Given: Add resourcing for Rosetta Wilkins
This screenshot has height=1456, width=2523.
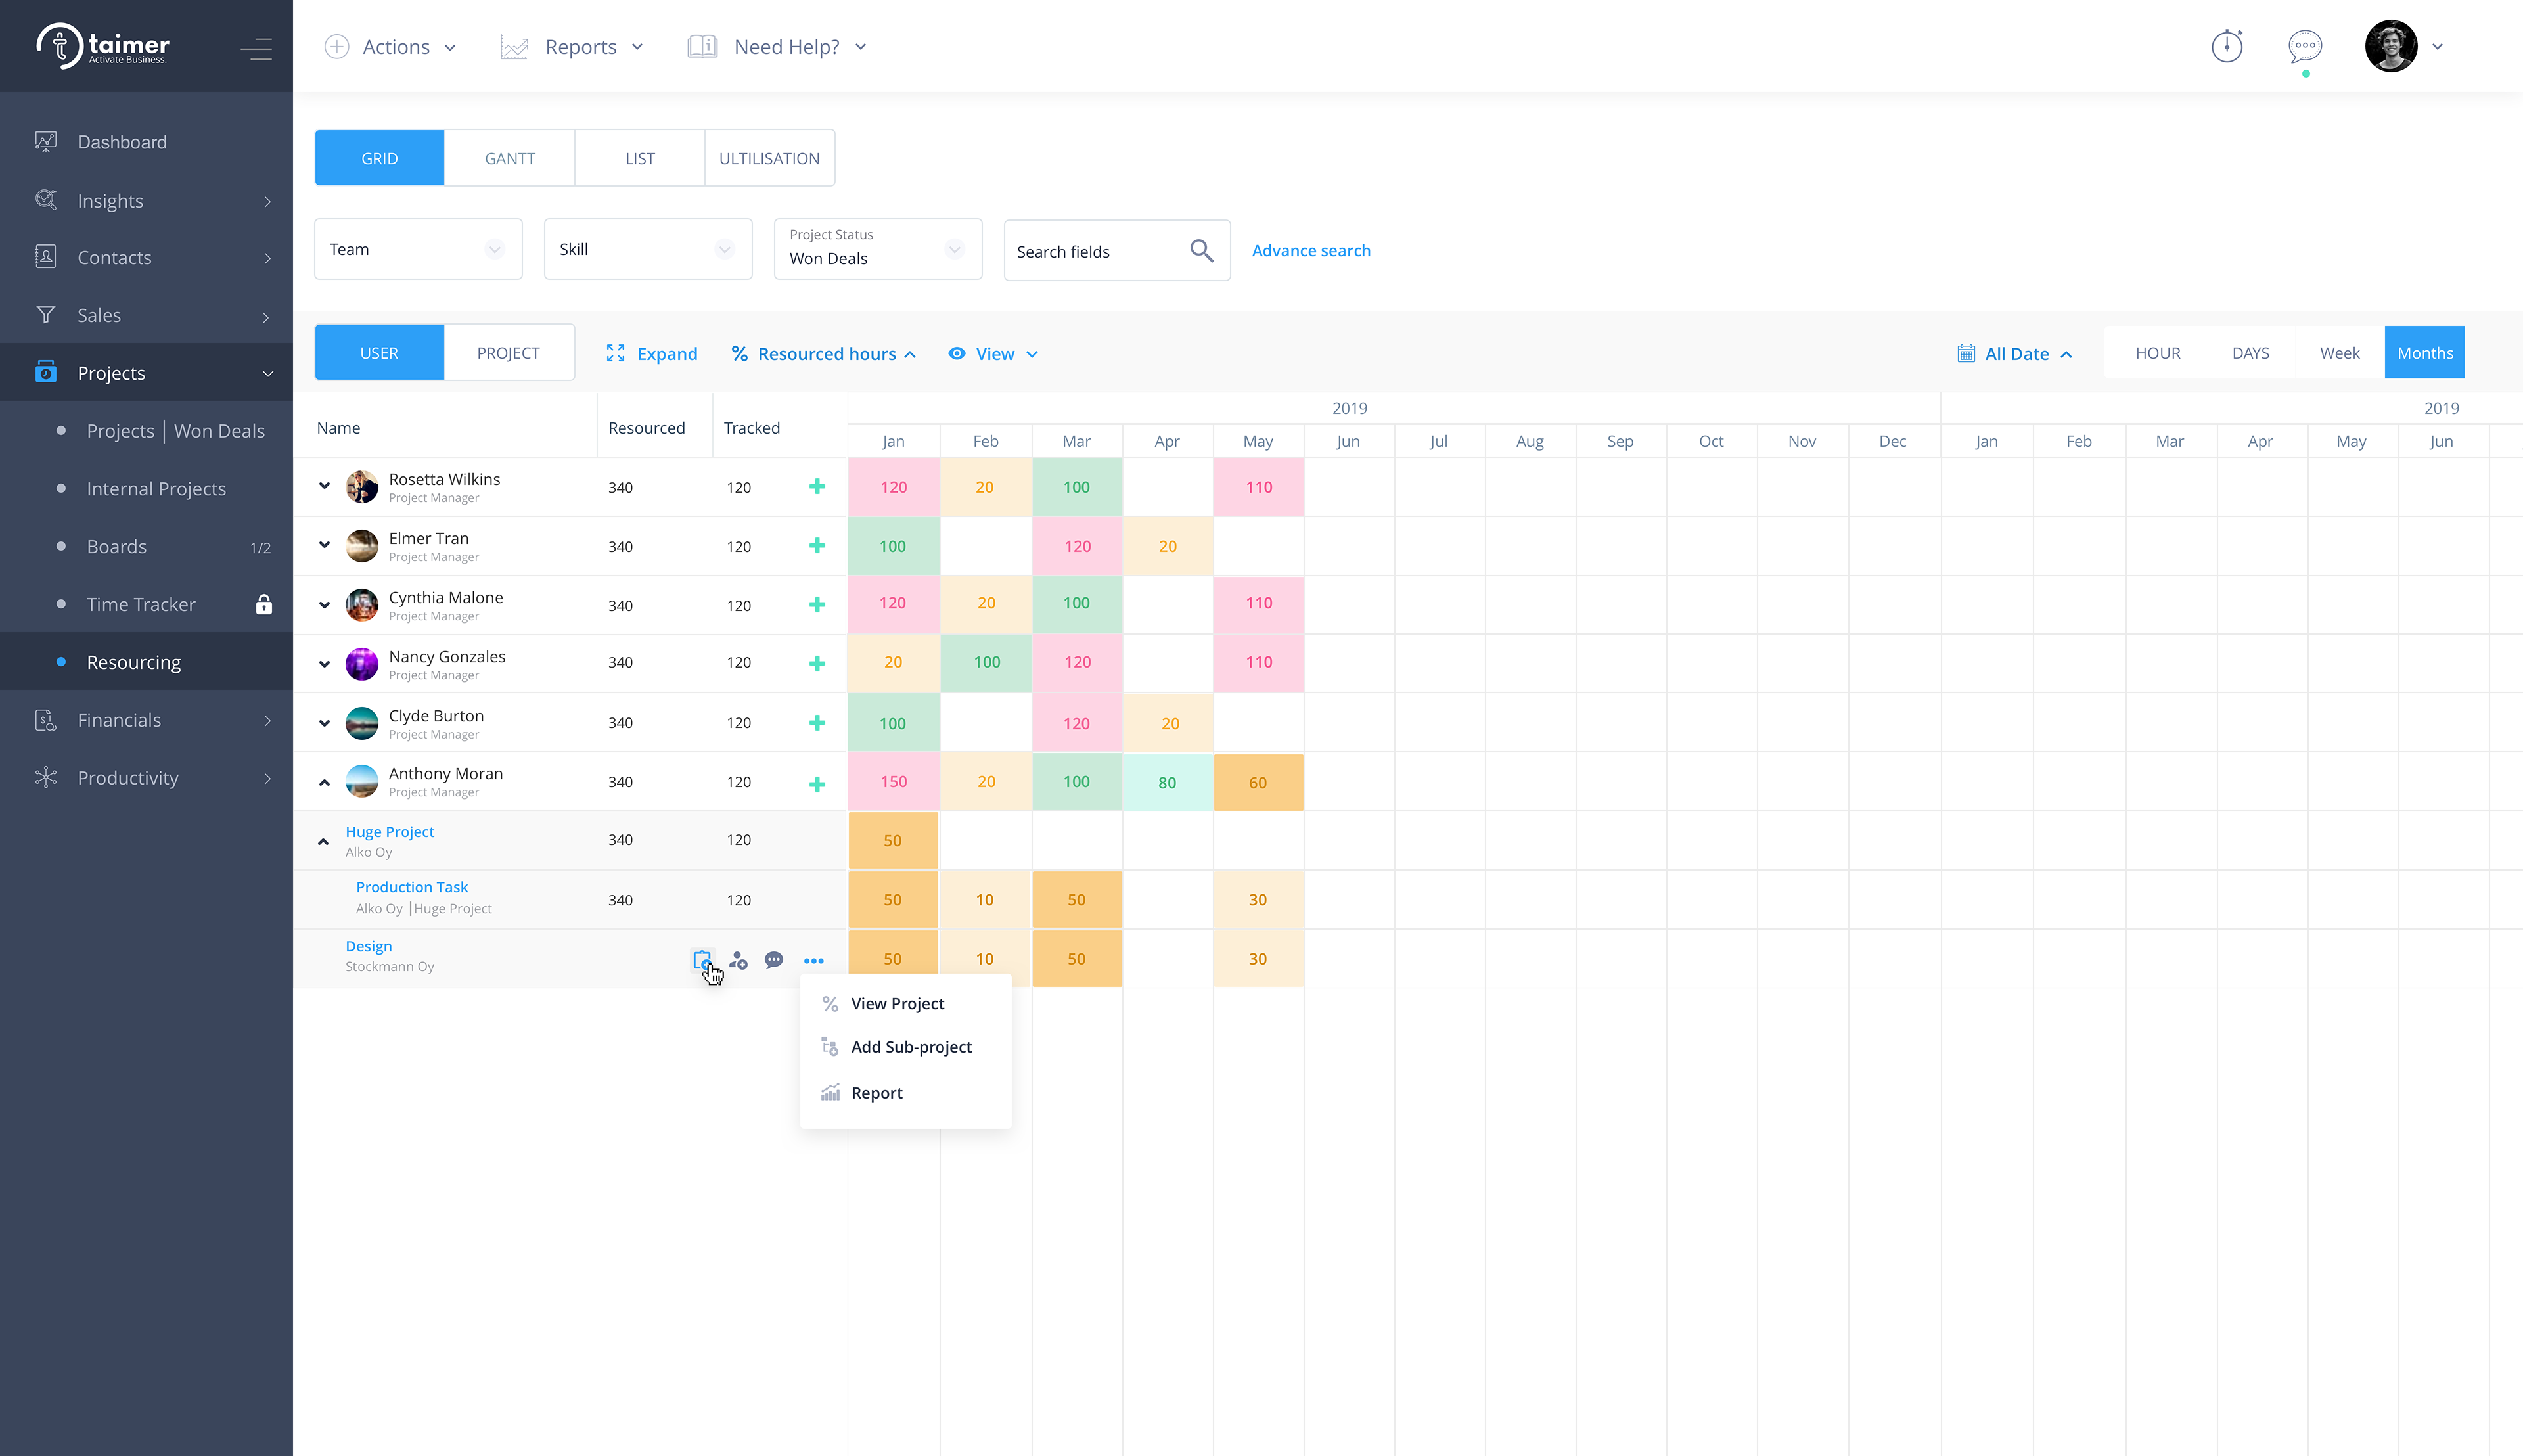Looking at the screenshot, I should pos(817,487).
